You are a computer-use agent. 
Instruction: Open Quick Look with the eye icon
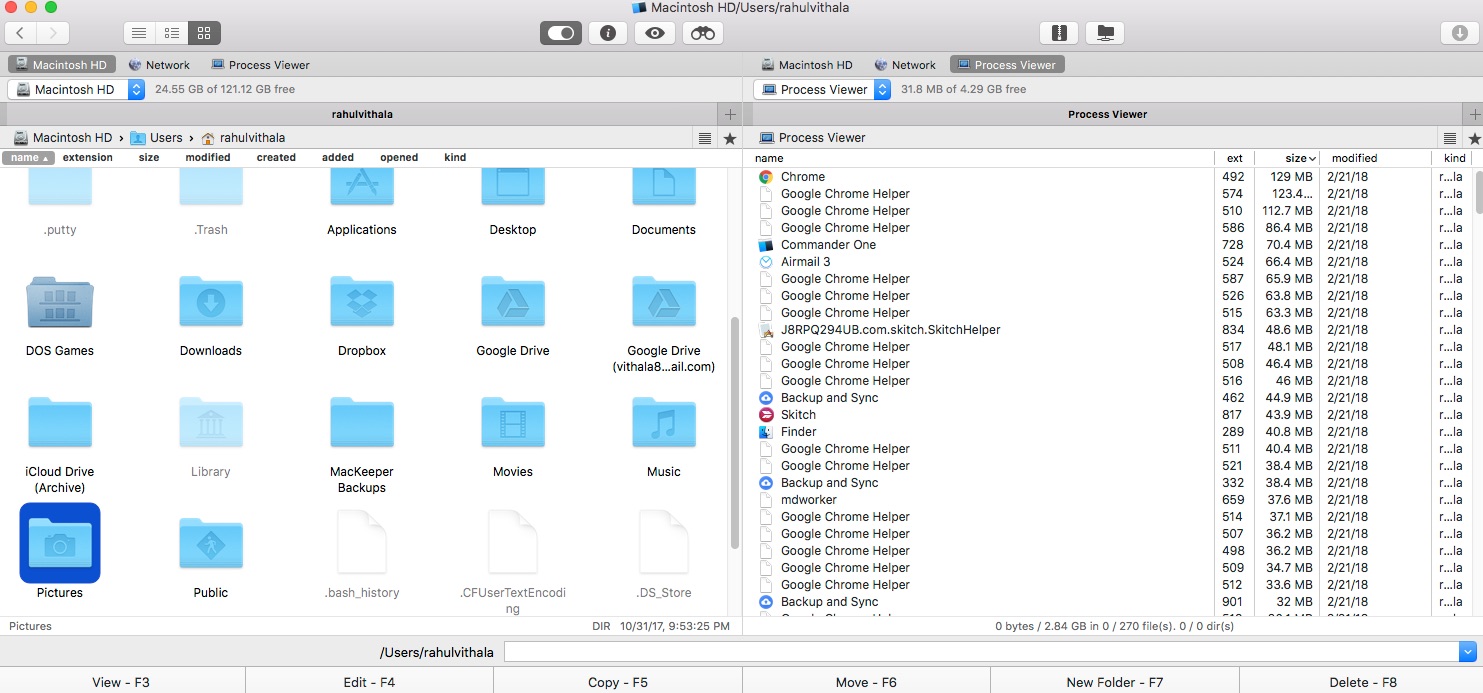pyautogui.click(x=655, y=33)
